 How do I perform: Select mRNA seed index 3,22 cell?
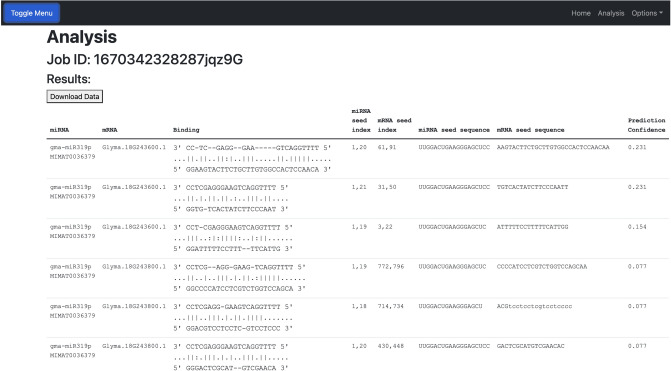tap(385, 227)
